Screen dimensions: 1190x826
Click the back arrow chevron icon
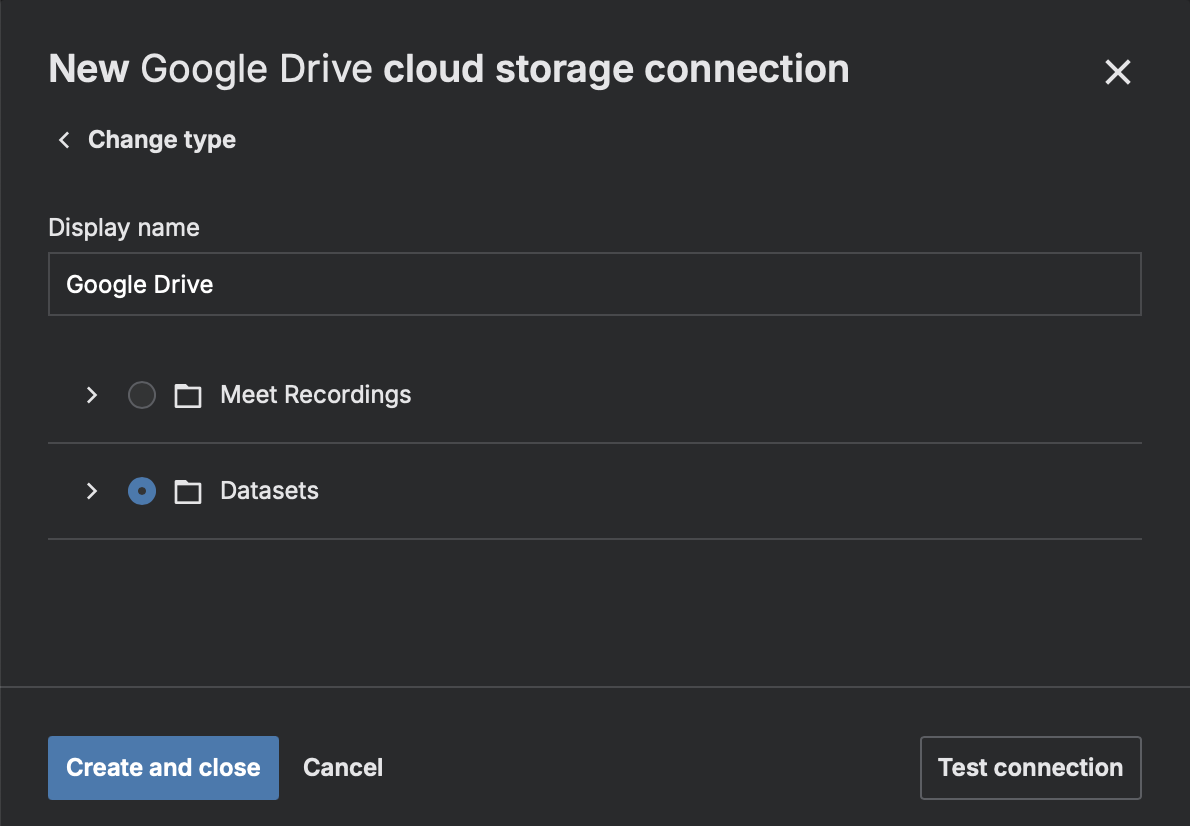[x=63, y=140]
